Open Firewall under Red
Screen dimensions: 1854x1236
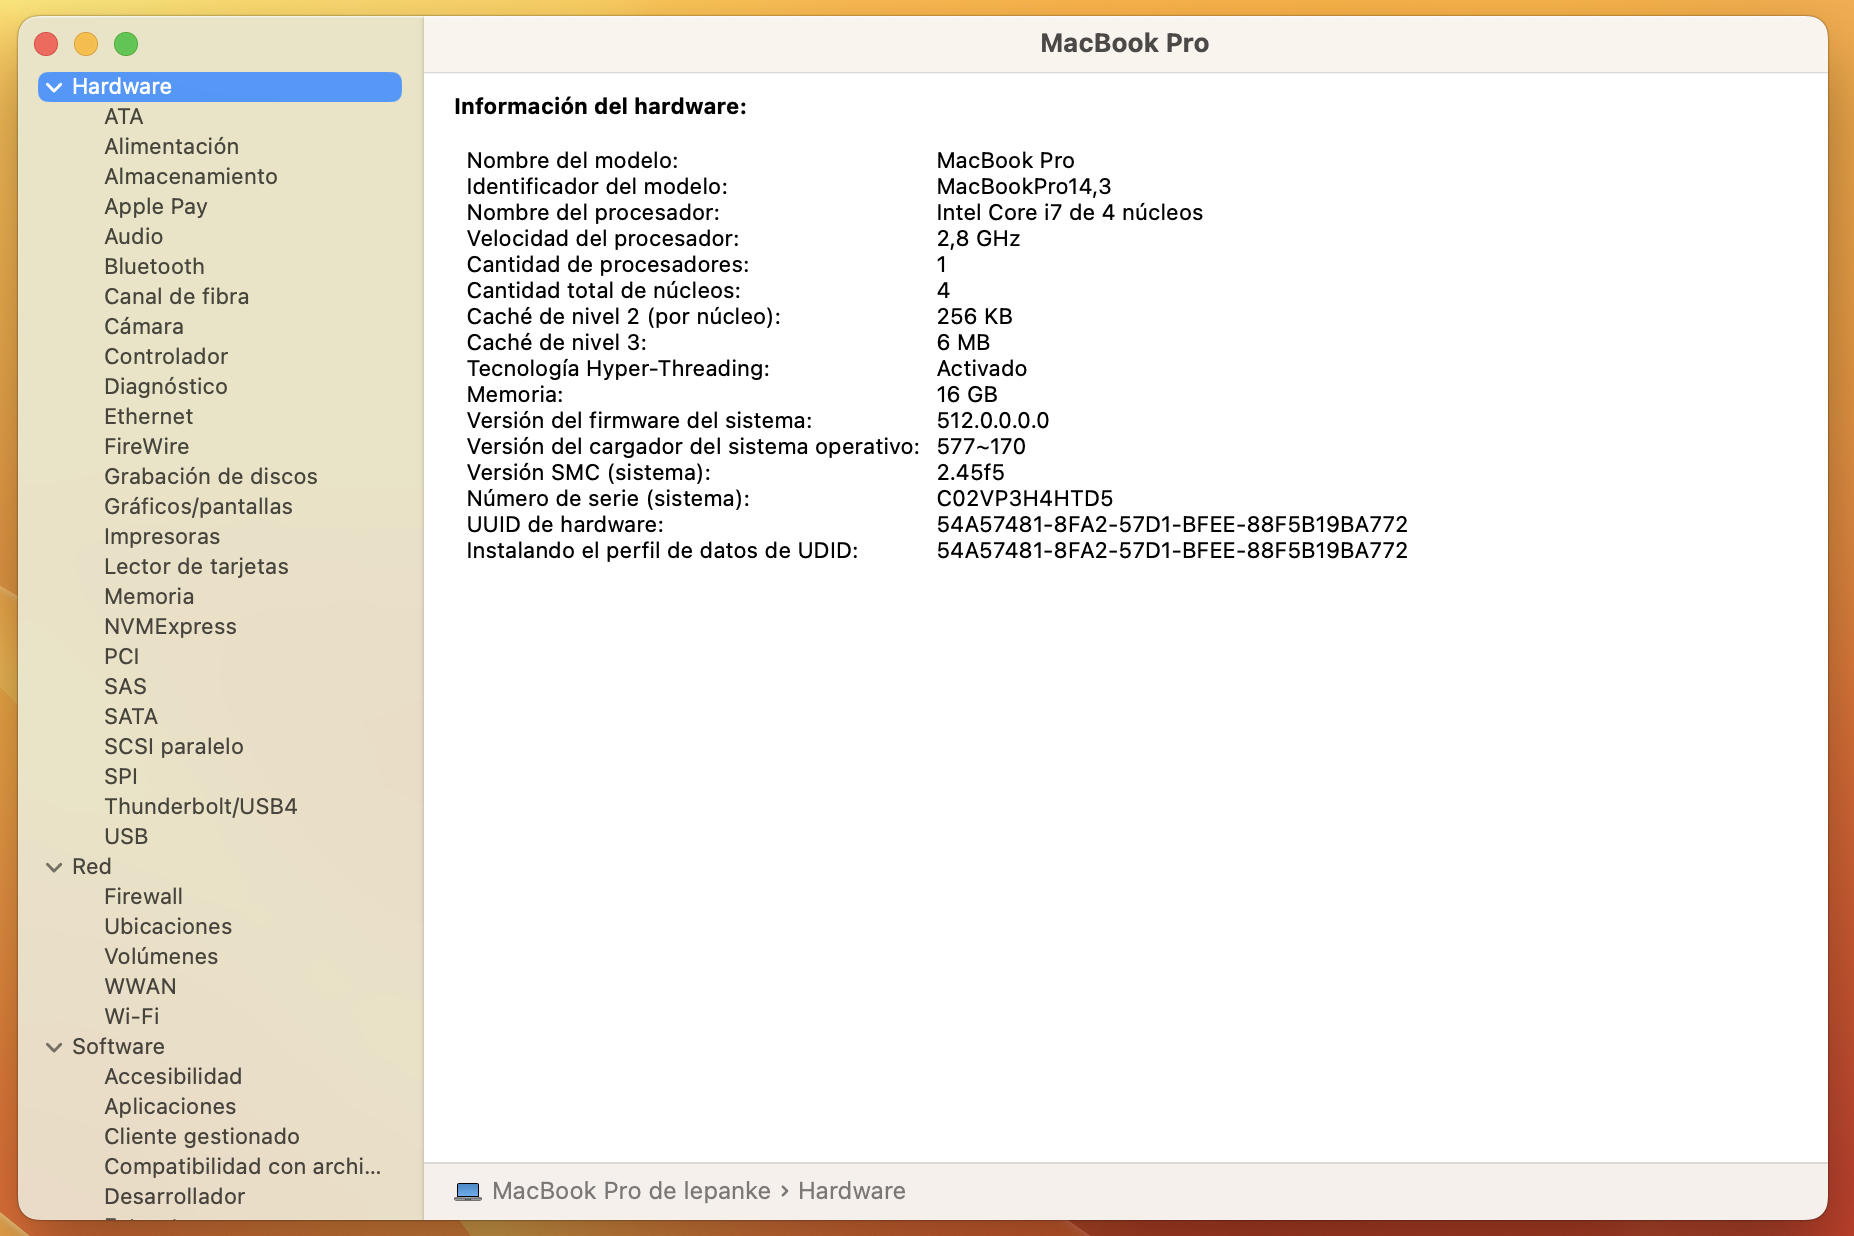[x=144, y=896]
